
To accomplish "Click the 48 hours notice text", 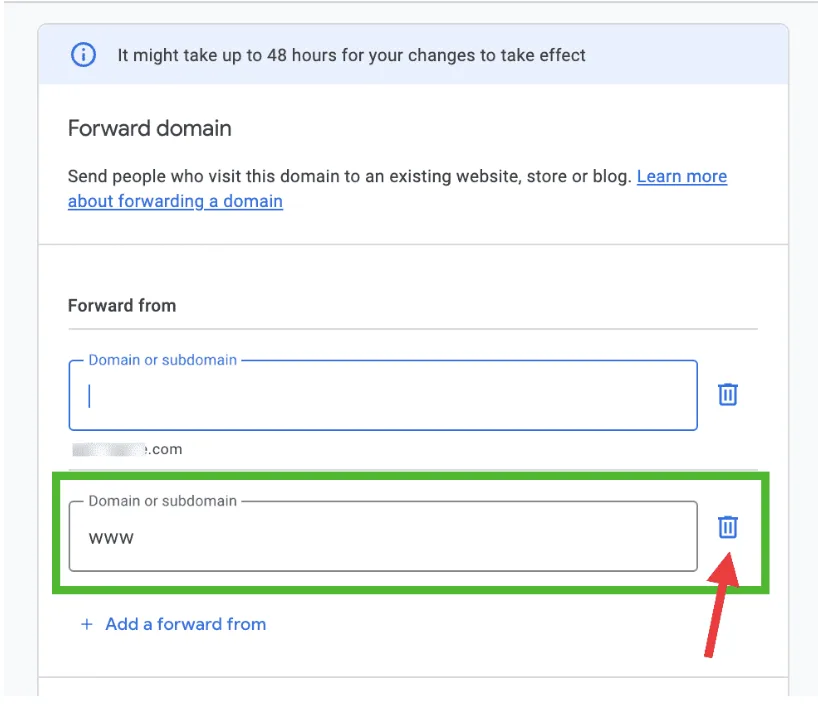I will click(x=351, y=55).
